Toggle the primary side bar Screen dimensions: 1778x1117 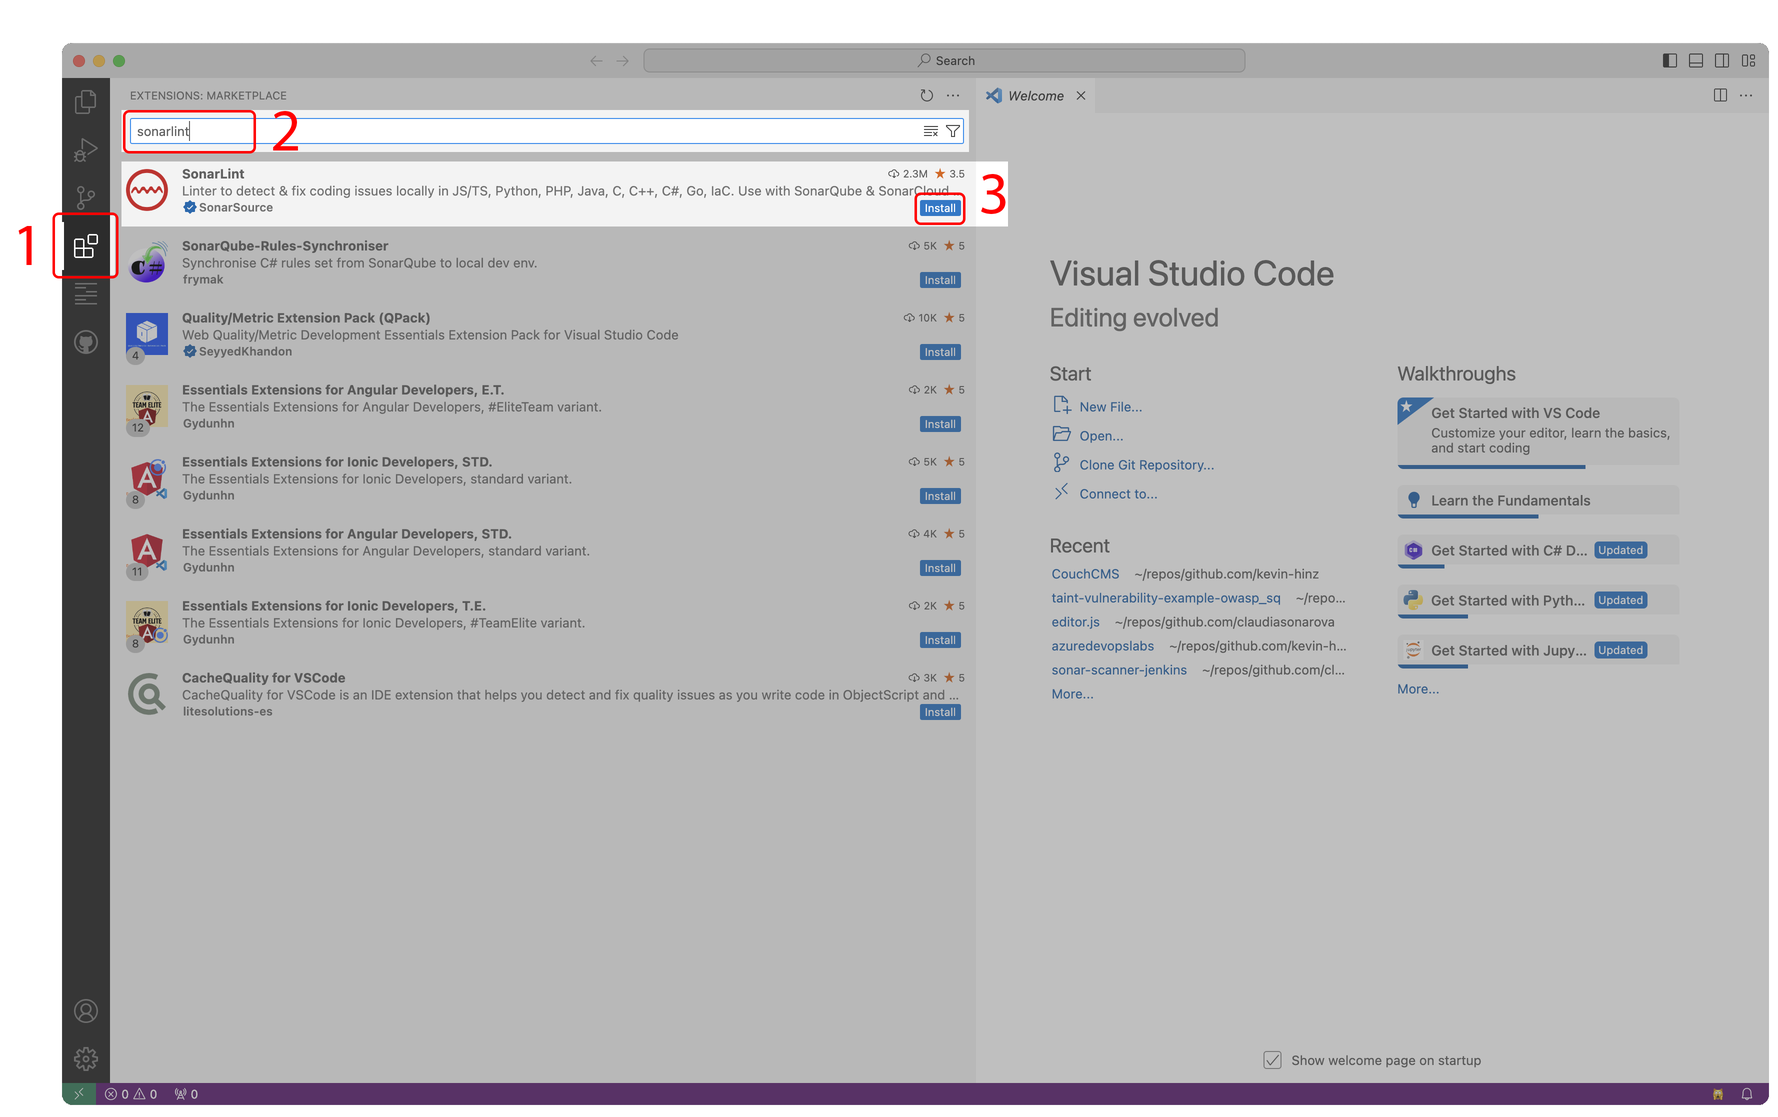(1670, 61)
